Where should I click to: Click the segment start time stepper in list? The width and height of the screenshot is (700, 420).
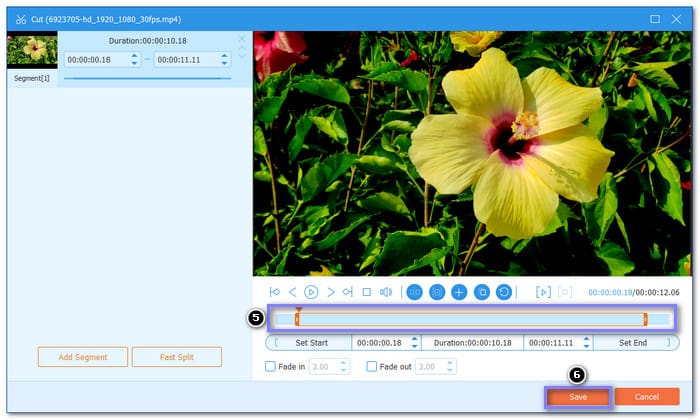[134, 60]
